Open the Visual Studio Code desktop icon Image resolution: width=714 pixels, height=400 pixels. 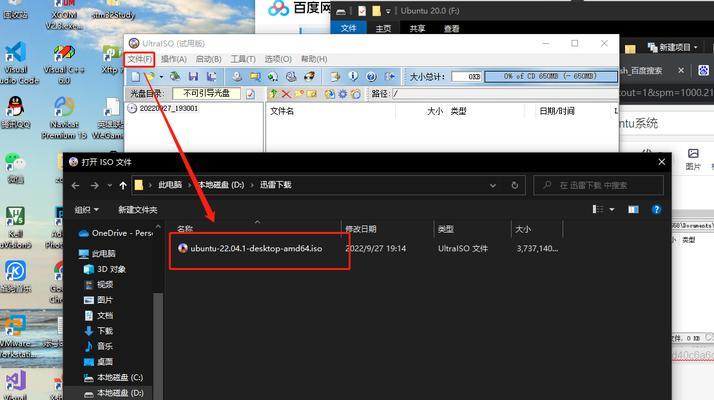(x=16, y=63)
